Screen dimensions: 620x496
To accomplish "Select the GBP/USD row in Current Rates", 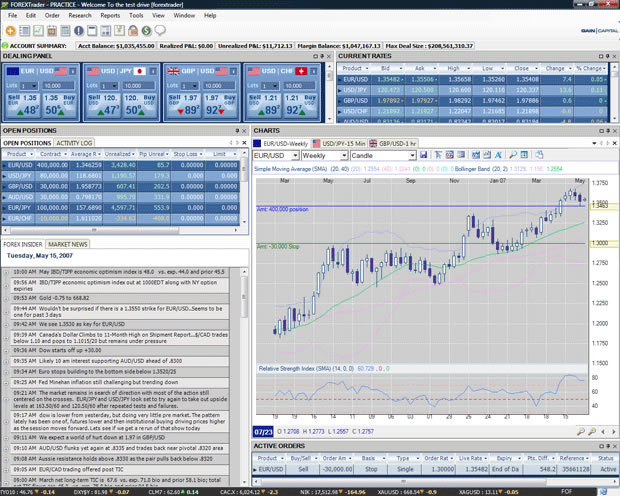I will [x=473, y=101].
